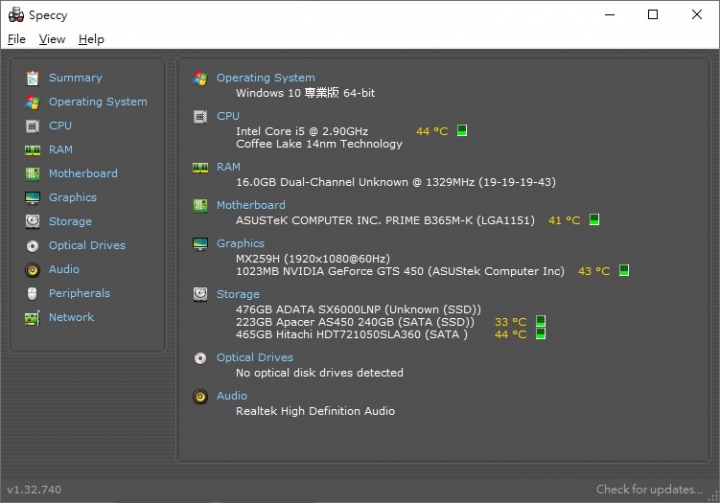Click the 44 °C CPU temperature value
The width and height of the screenshot is (720, 503).
click(432, 131)
